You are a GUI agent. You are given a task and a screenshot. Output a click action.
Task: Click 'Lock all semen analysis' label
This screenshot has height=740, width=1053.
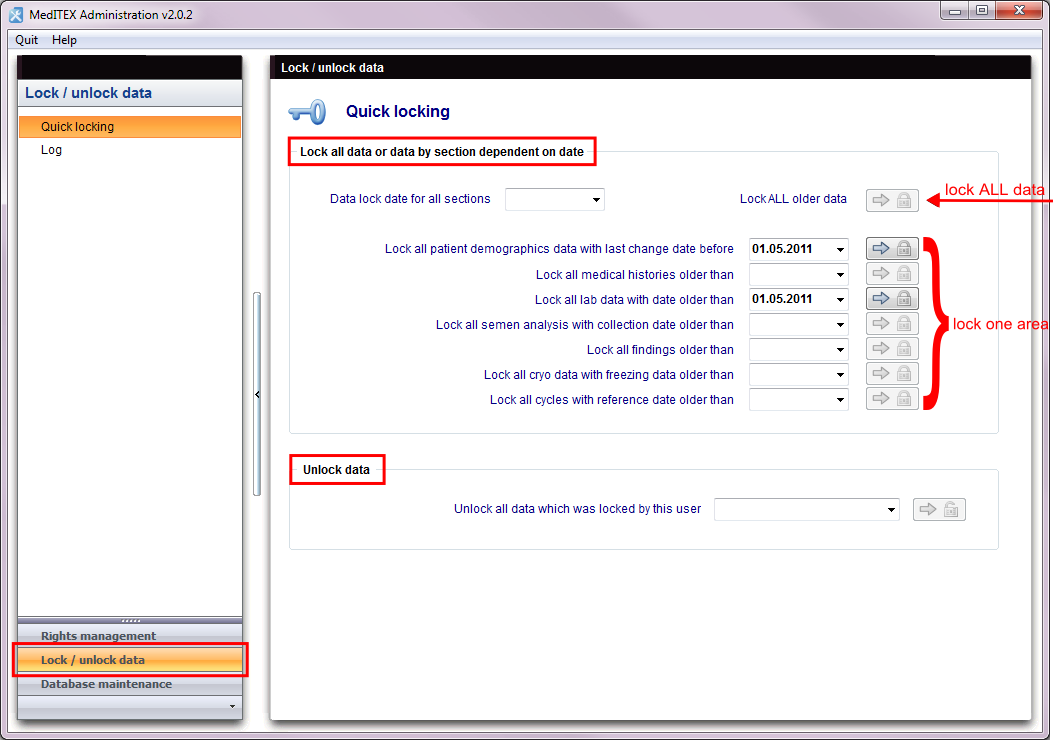(x=584, y=324)
